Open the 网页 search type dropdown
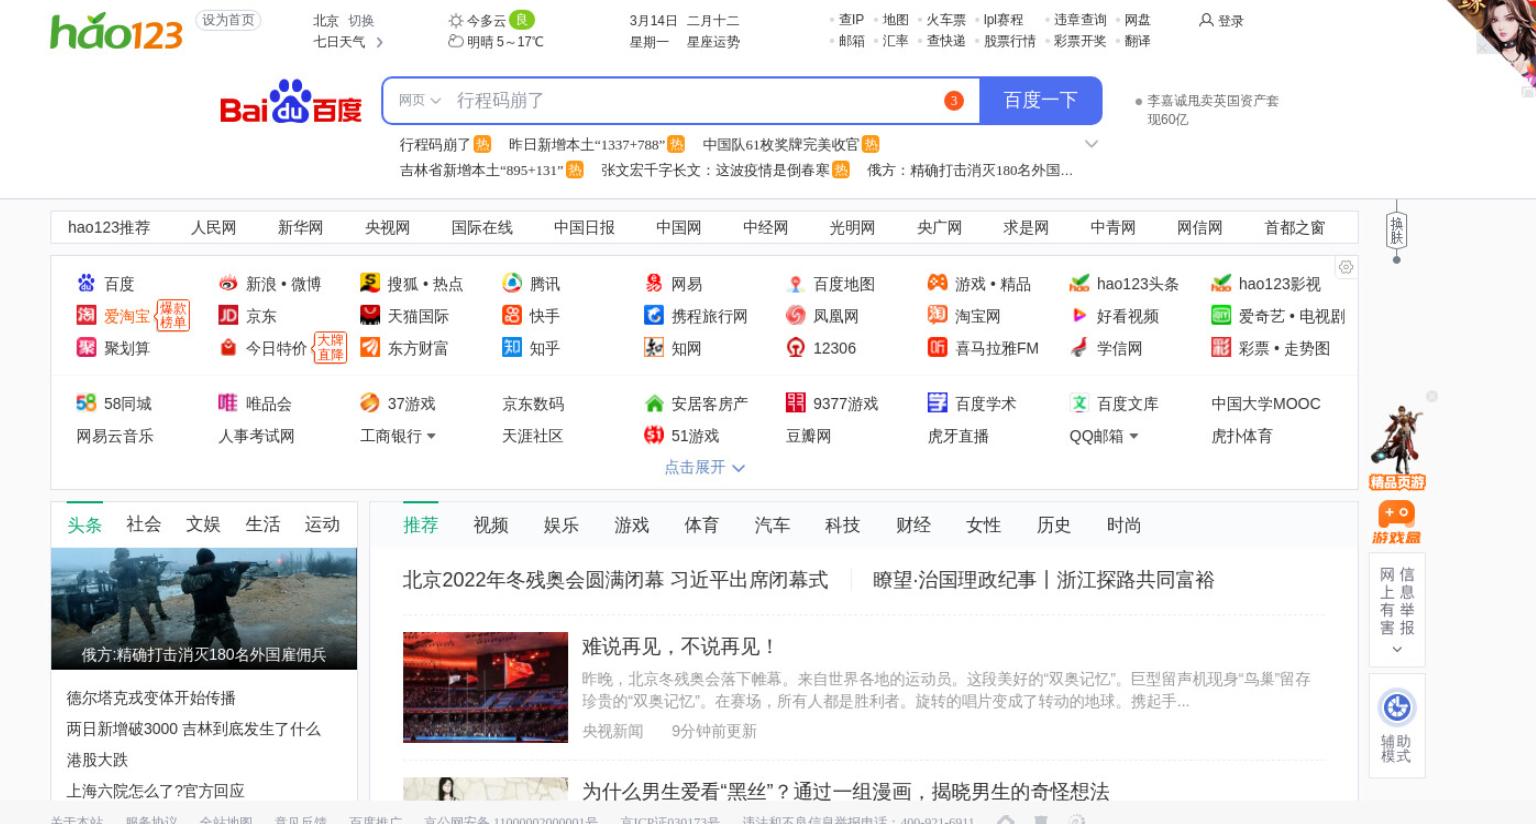Image resolution: width=1536 pixels, height=824 pixels. pos(419,100)
